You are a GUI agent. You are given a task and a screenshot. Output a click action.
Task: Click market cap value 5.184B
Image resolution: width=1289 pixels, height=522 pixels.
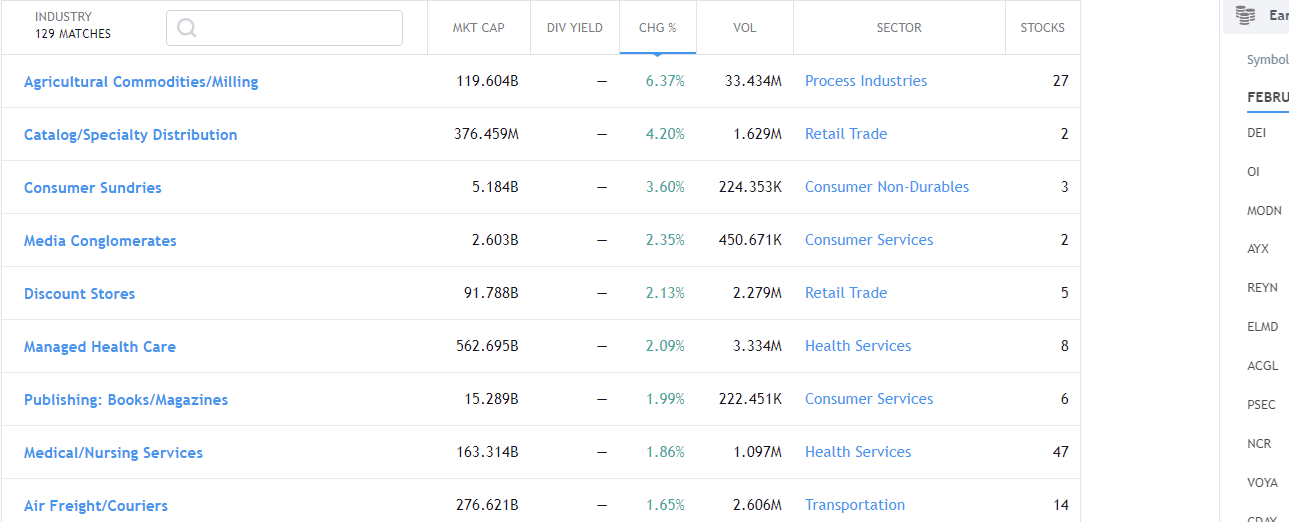(x=495, y=187)
